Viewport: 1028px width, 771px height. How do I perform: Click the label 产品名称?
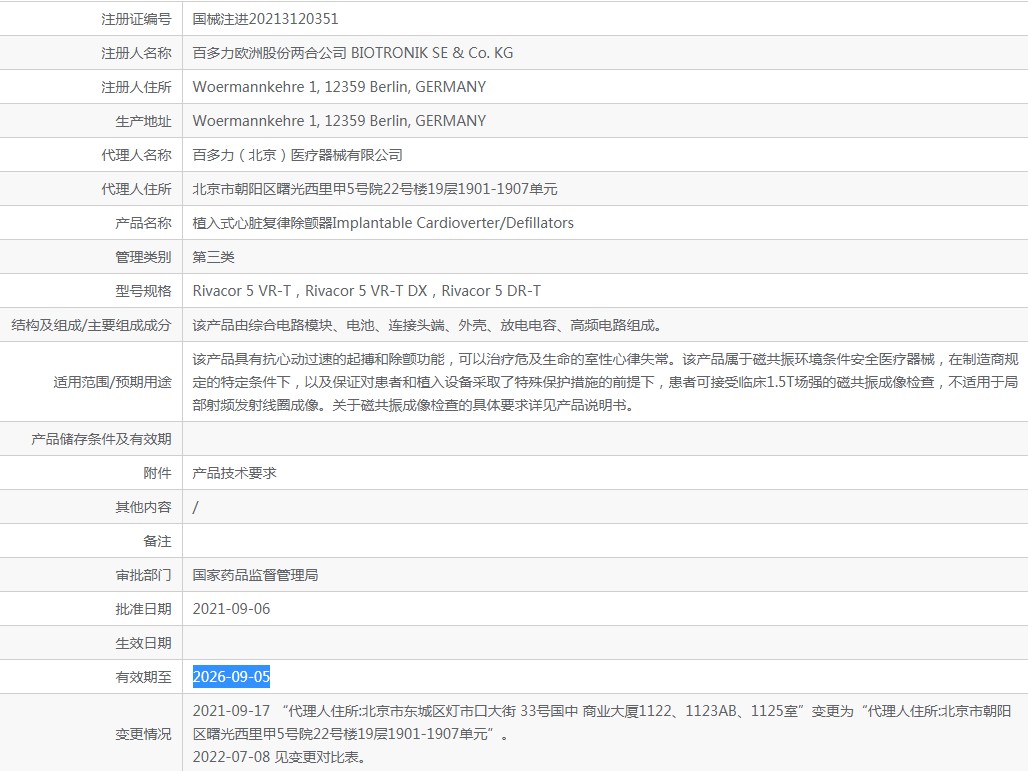tap(144, 223)
